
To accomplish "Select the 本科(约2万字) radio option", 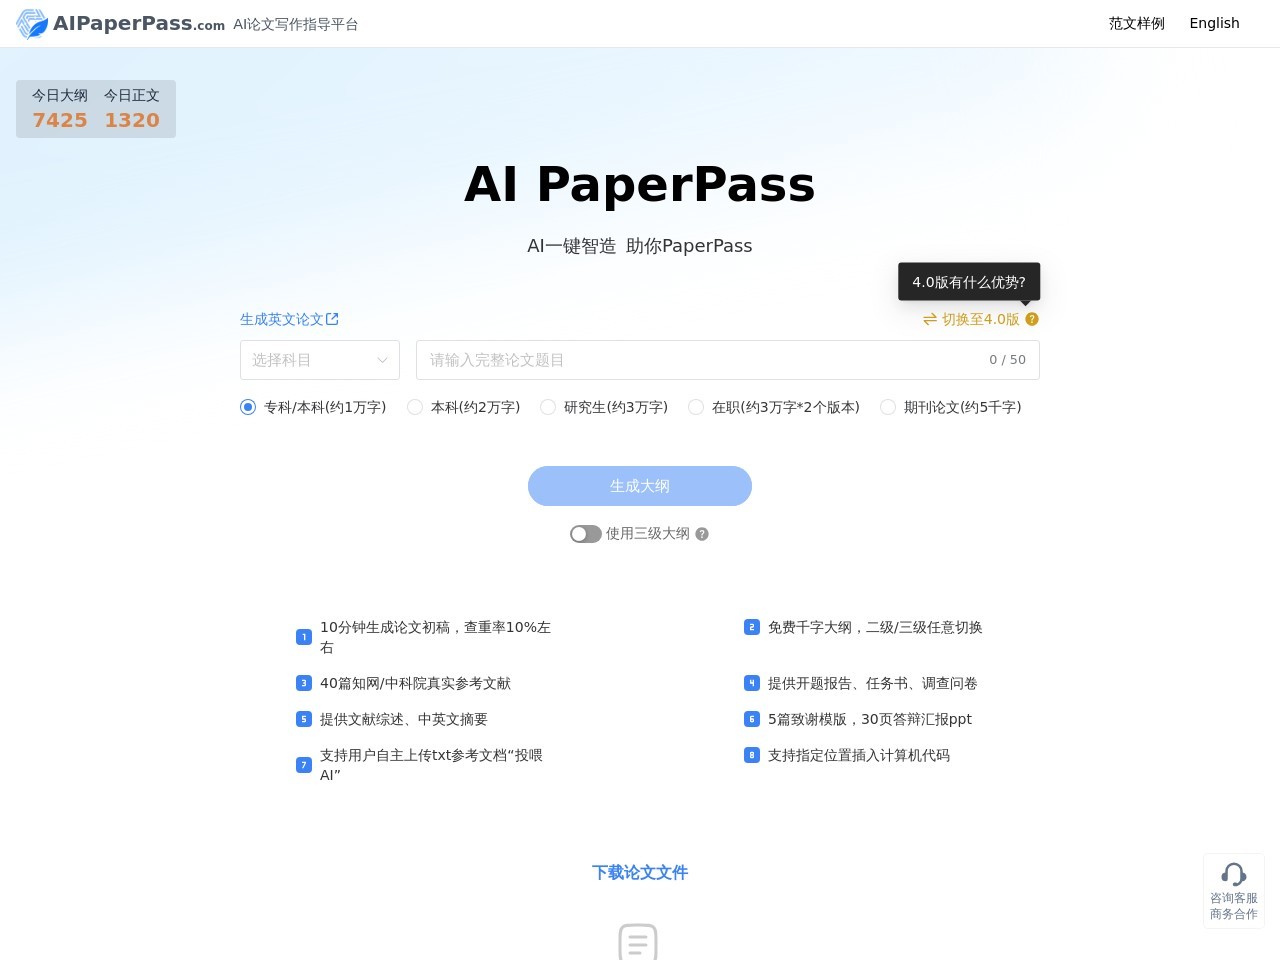I will pyautogui.click(x=415, y=407).
